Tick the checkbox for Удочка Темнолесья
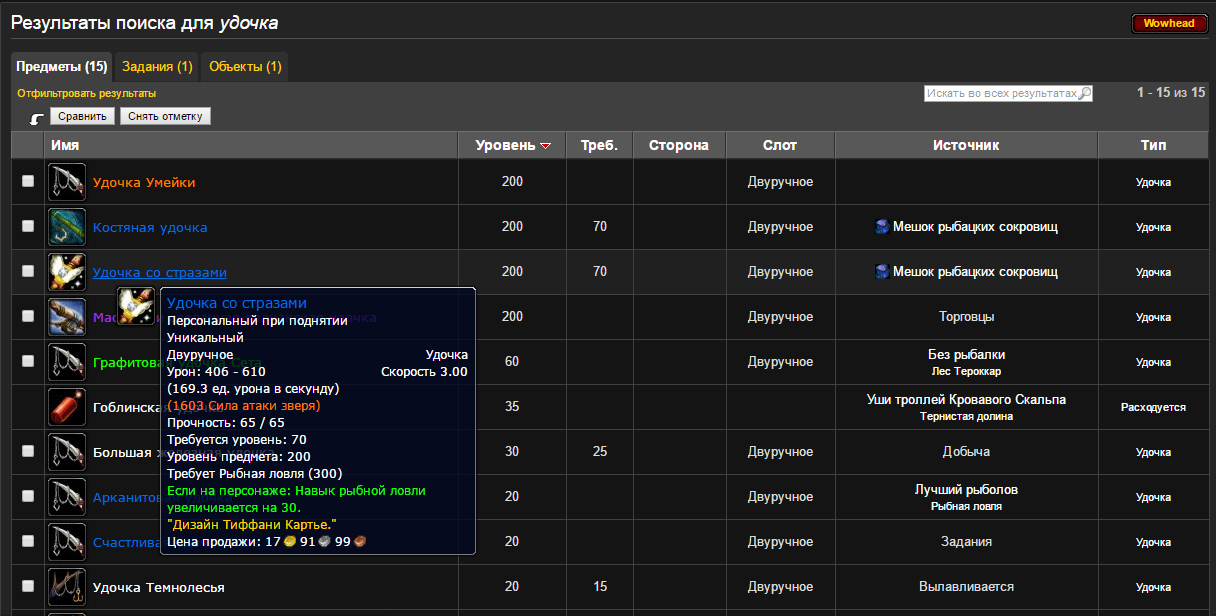Viewport: 1216px width, 616px height. point(28,586)
